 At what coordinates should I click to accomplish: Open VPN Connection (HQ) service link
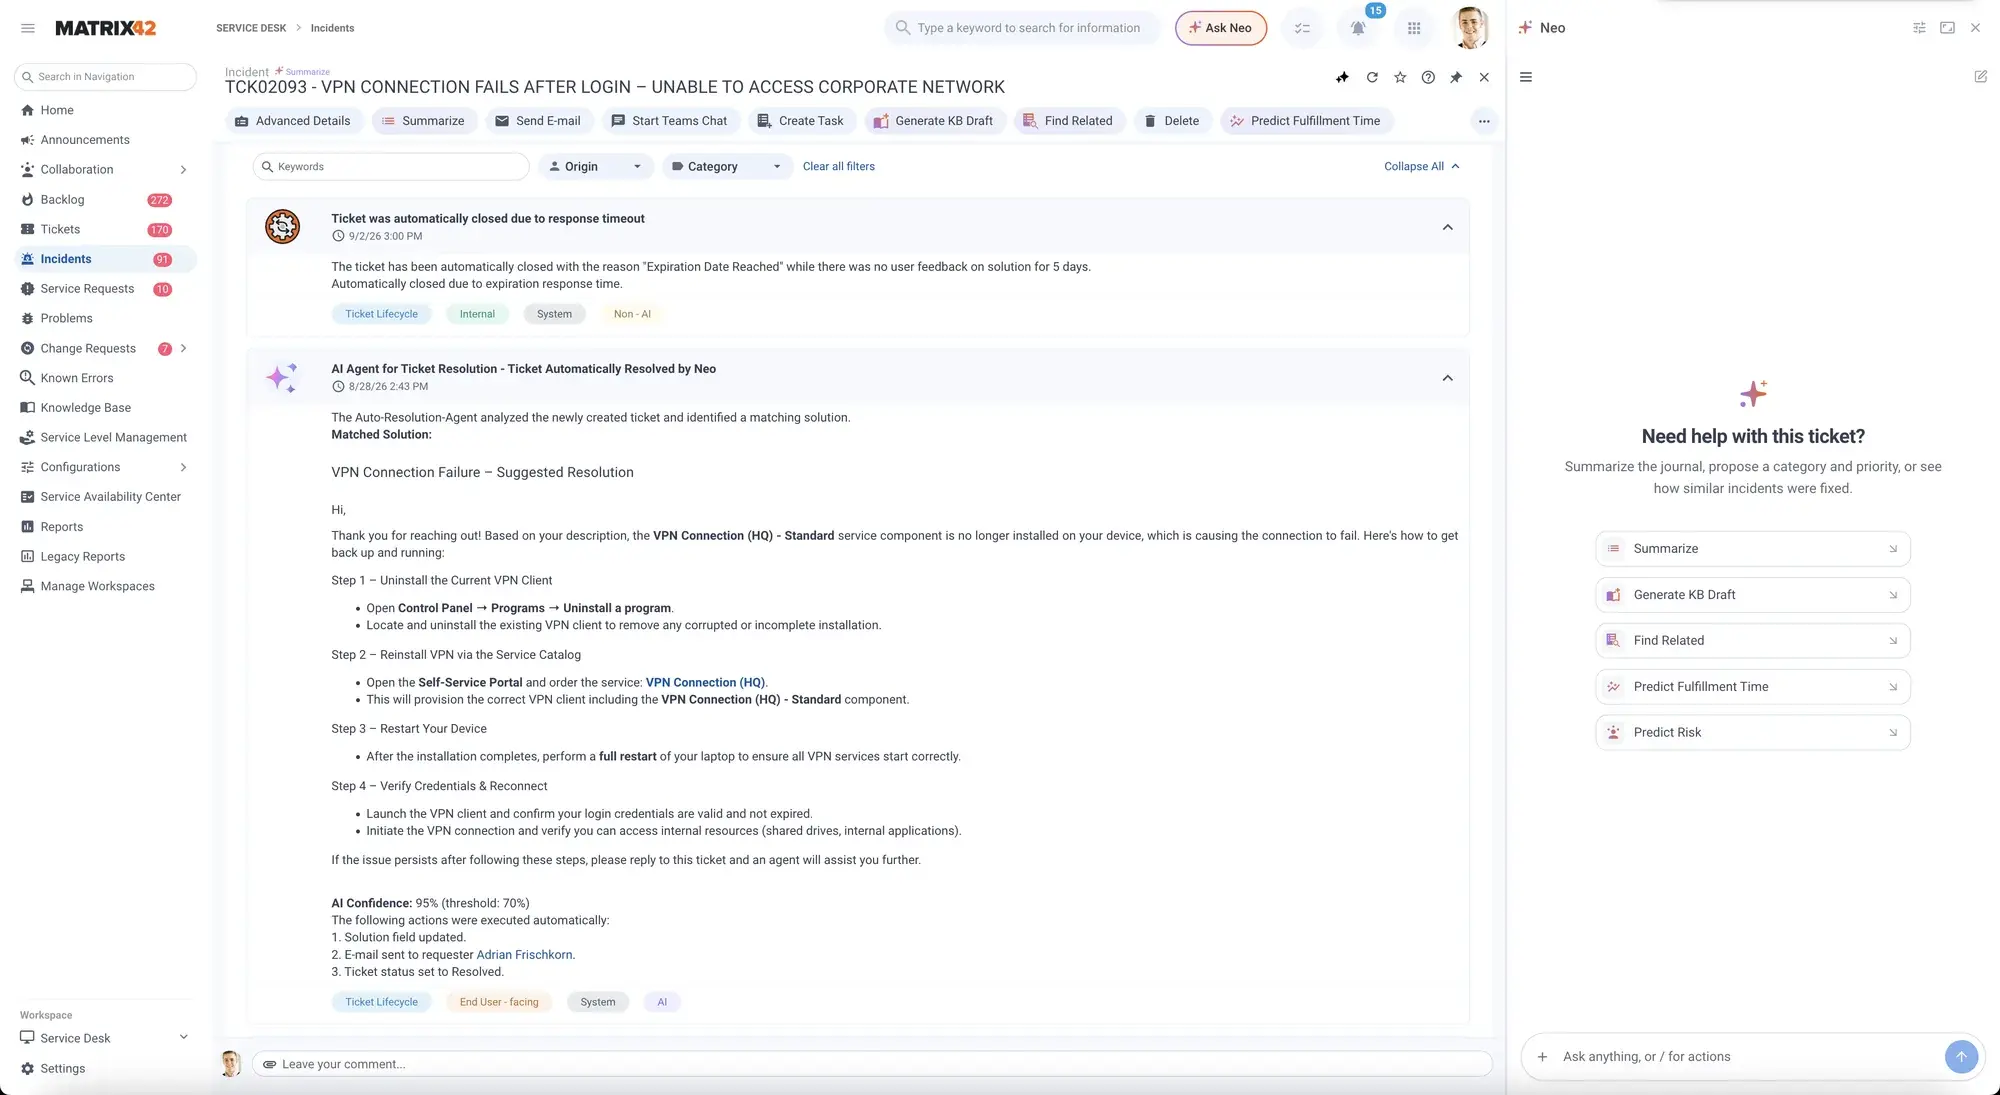pyautogui.click(x=705, y=682)
